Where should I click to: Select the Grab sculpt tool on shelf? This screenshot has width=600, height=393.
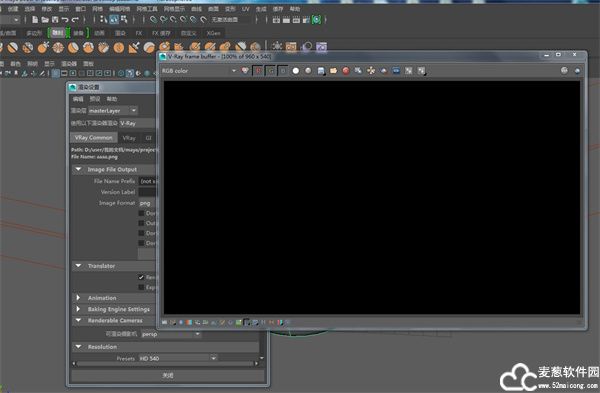coord(43,47)
